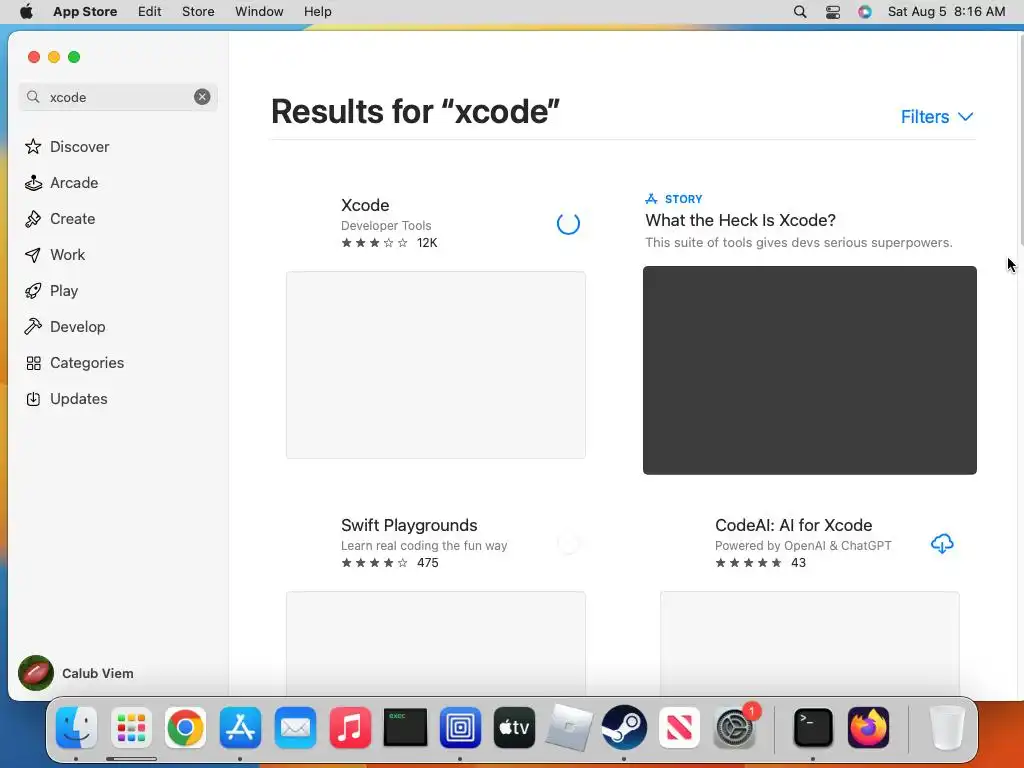Image resolution: width=1024 pixels, height=768 pixels.
Task: Open Finder from the Dock
Action: (76, 728)
